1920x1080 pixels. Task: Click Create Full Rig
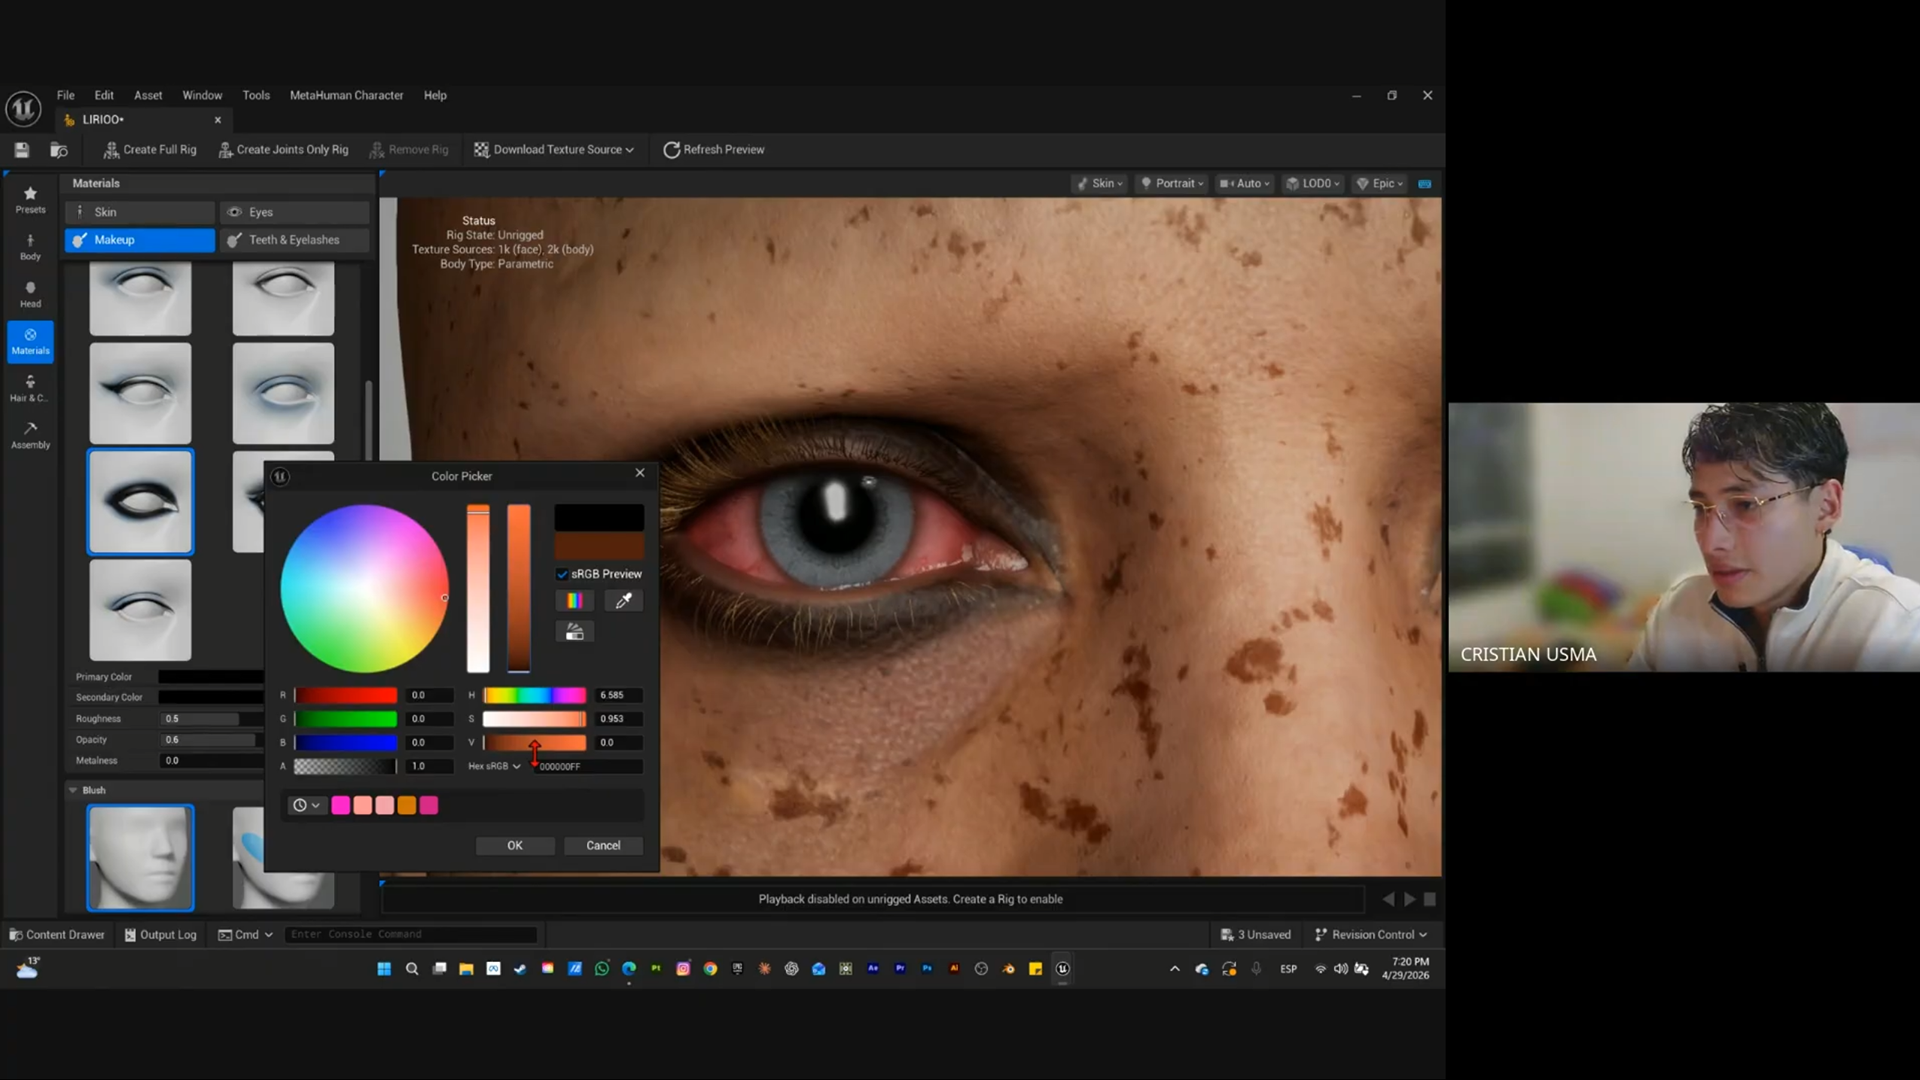(150, 150)
